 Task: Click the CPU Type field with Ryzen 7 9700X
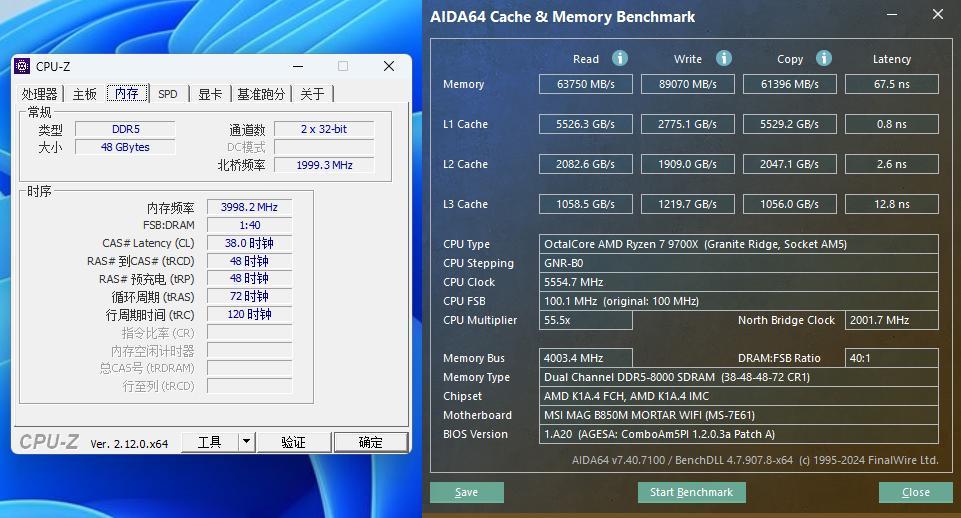tap(739, 244)
